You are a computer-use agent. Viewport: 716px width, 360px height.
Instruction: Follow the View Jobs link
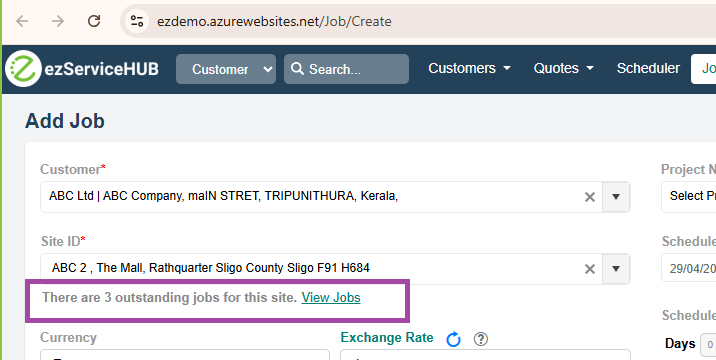click(x=331, y=297)
